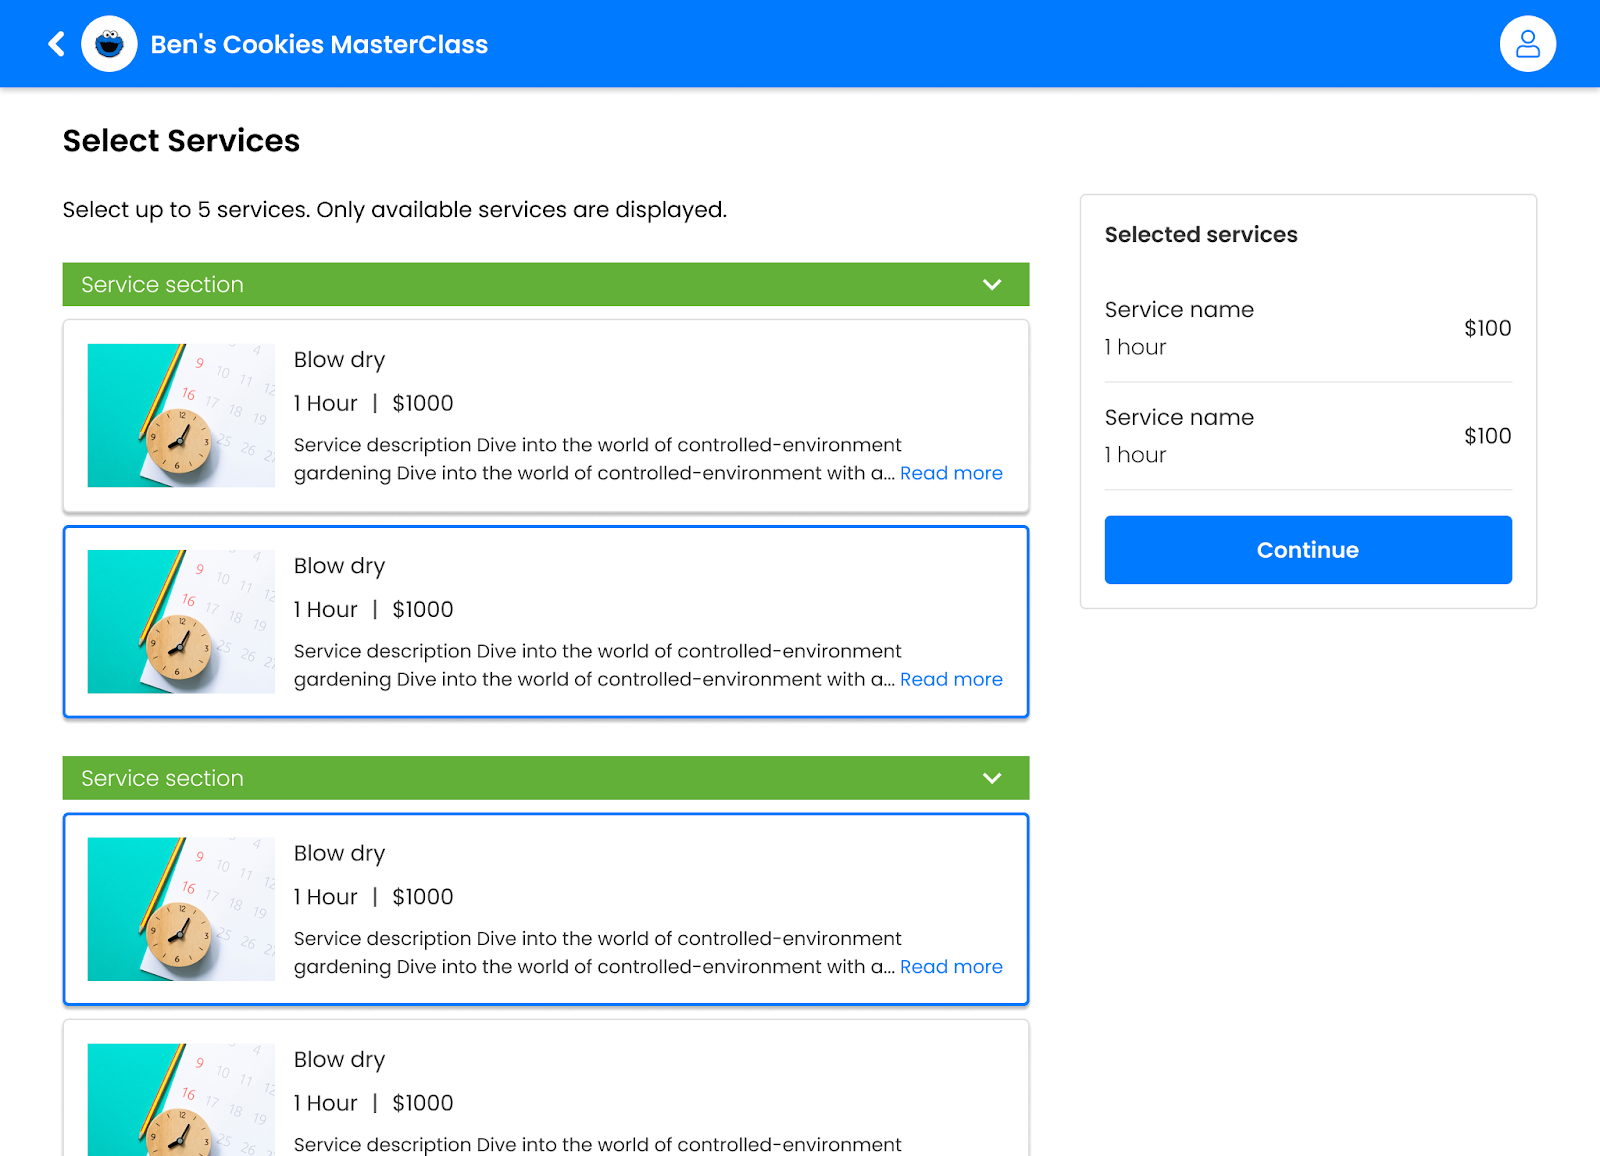Screen dimensions: 1600x1156
Task: Click the clock thumbnail of the second service
Action: 181,622
